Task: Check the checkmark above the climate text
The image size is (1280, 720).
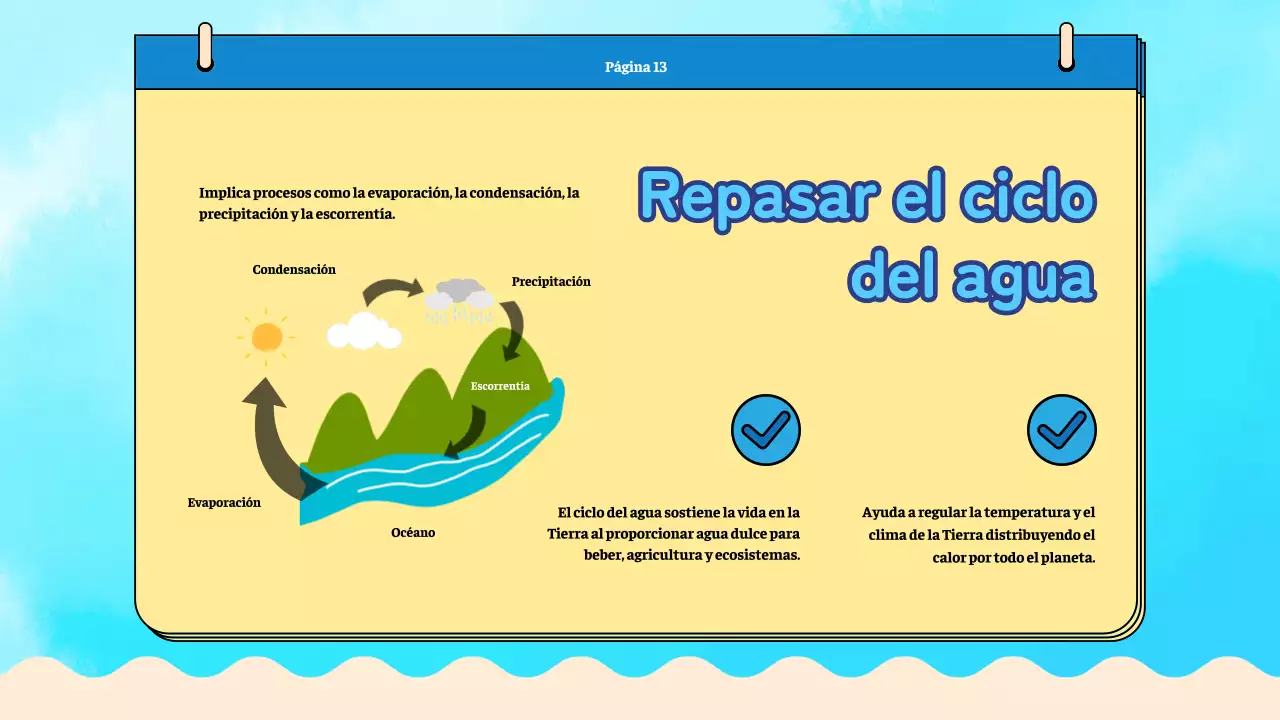Action: (x=1062, y=429)
